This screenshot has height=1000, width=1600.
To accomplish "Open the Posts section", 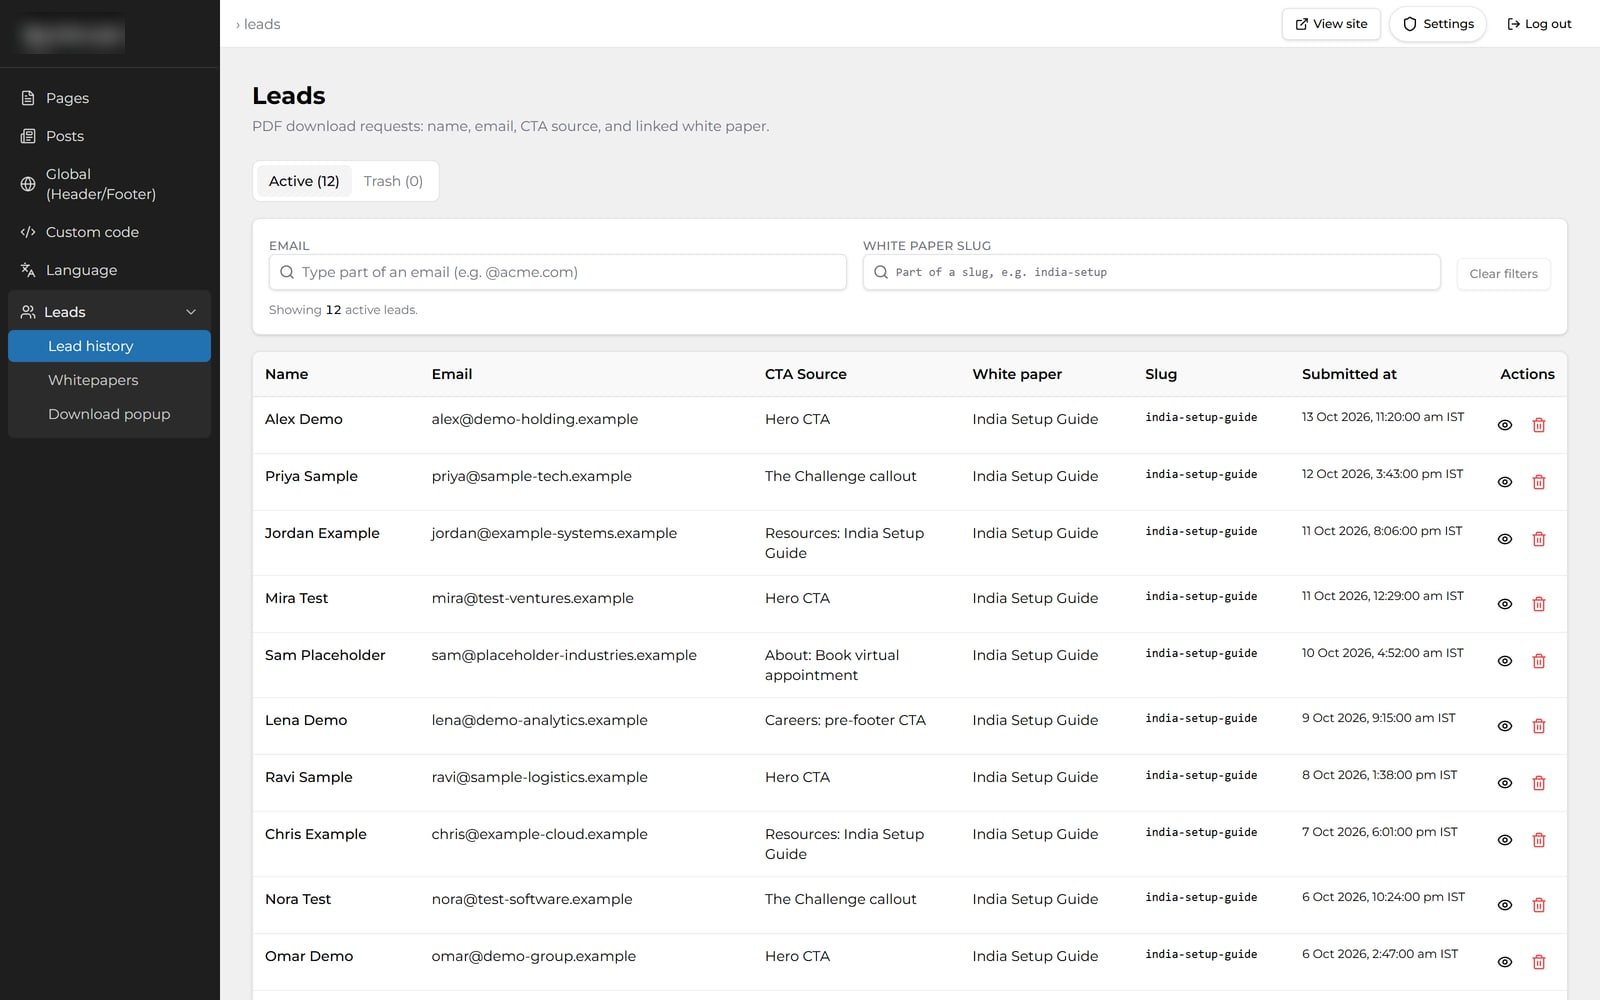I will pos(109,136).
